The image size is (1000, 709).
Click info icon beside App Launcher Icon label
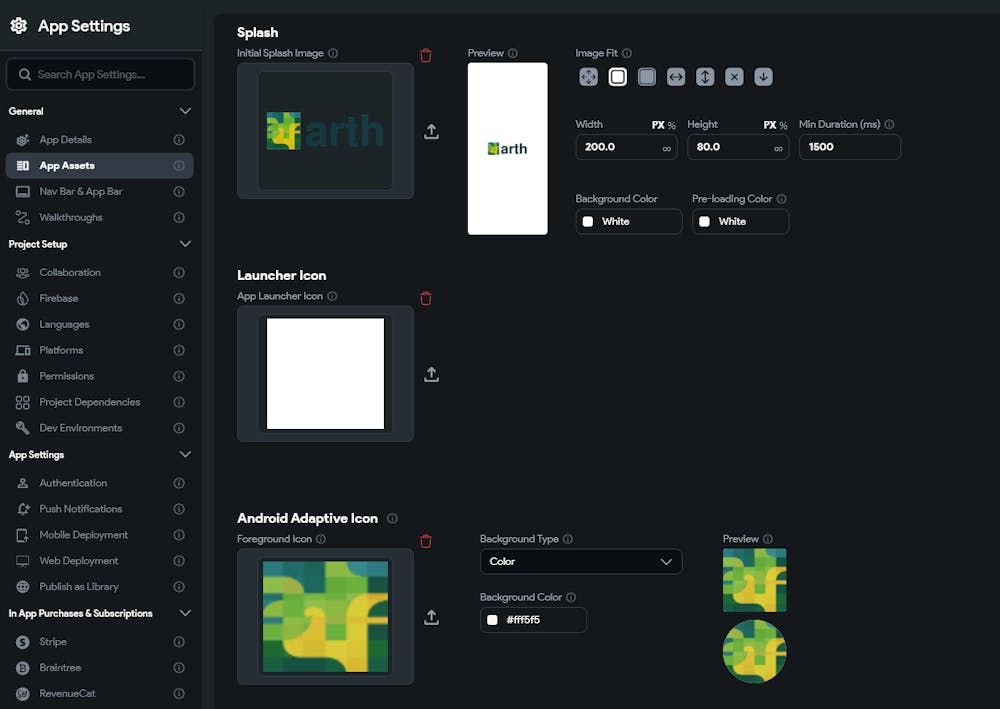click(332, 296)
